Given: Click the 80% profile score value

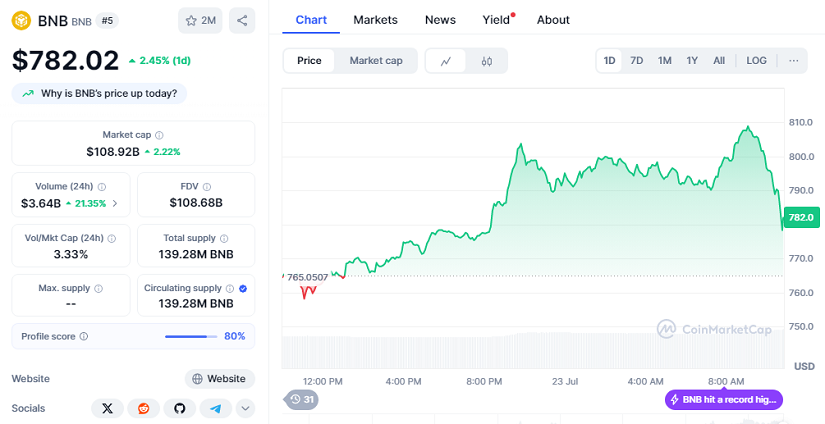Looking at the screenshot, I should [235, 336].
